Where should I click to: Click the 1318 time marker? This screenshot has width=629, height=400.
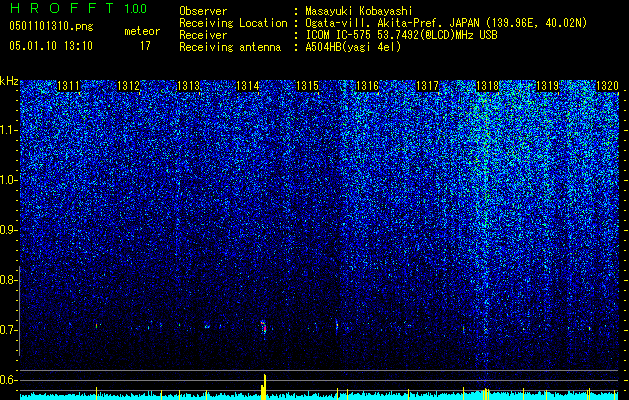coord(487,86)
